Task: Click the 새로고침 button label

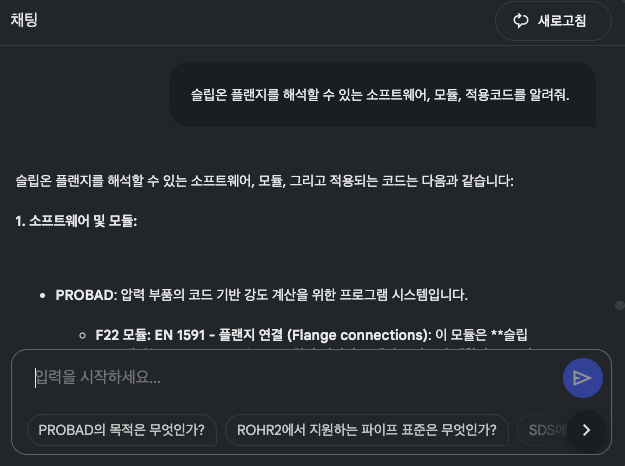Action: 562,21
